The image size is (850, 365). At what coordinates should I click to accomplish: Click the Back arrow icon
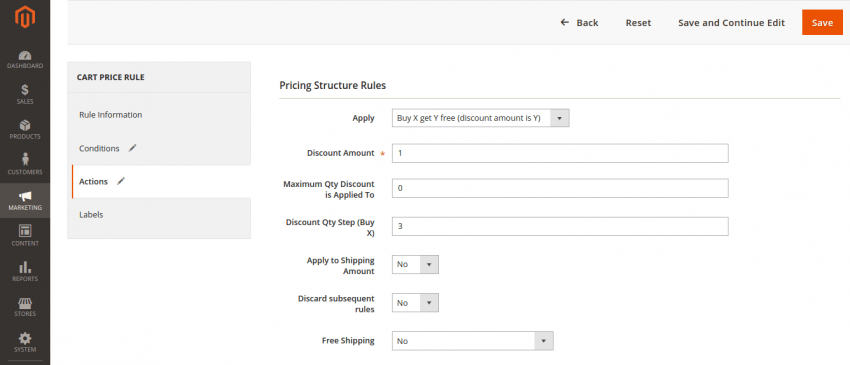pyautogui.click(x=565, y=22)
